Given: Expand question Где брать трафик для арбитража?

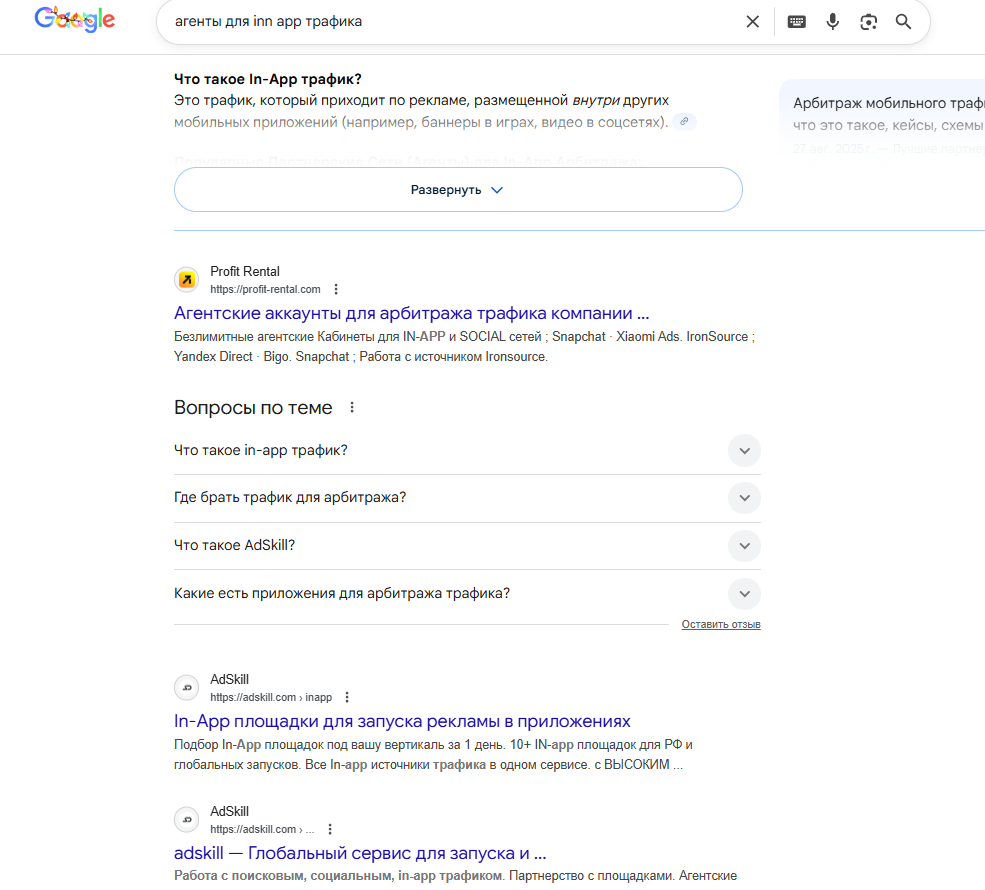Looking at the screenshot, I should 744,498.
